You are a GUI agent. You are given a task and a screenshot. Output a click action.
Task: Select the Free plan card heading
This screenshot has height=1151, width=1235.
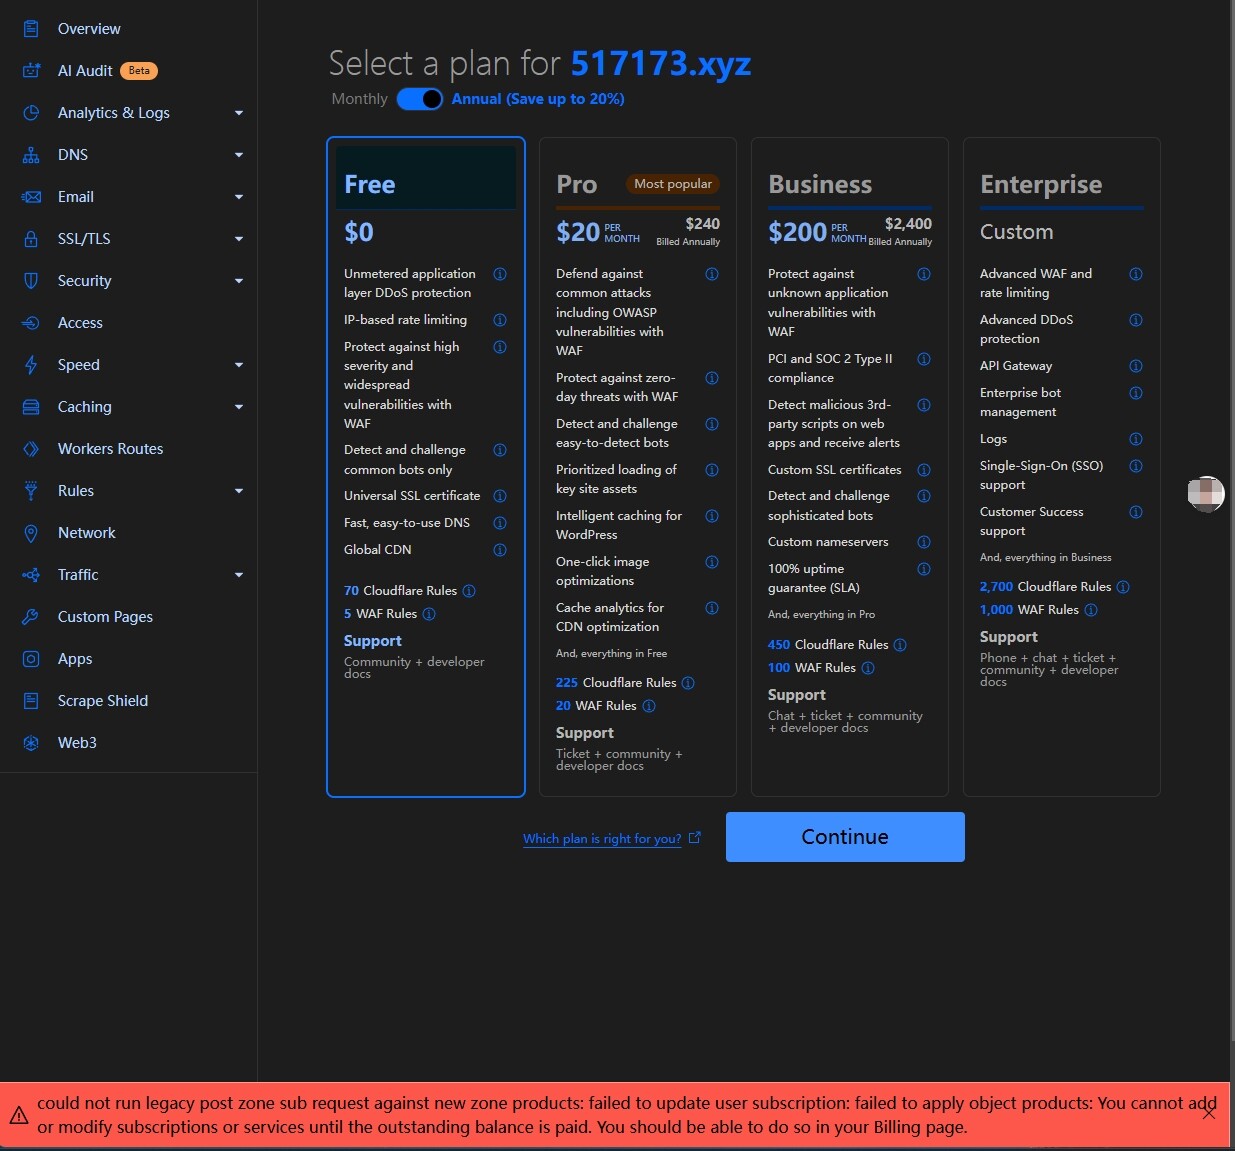[x=370, y=185]
